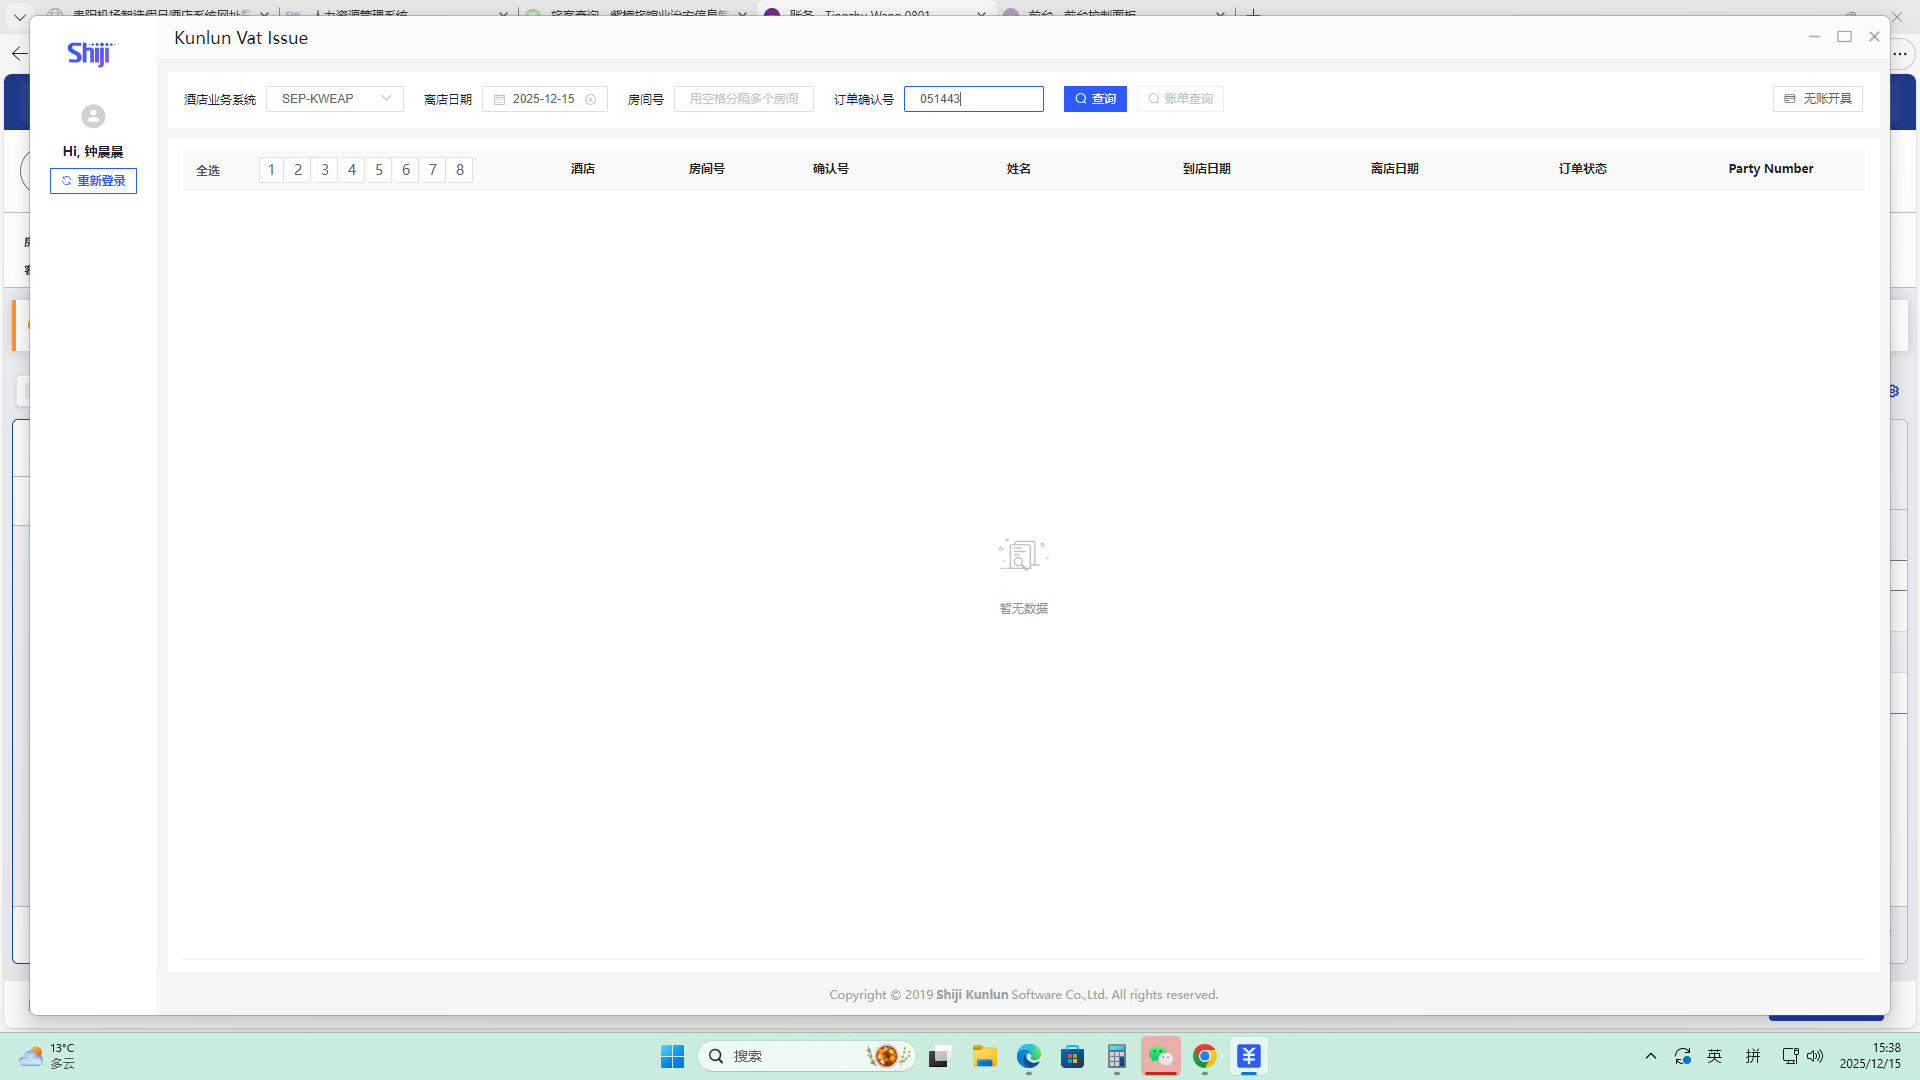This screenshot has height=1080, width=1920.
Task: Click the user avatar icon
Action: pos(93,116)
